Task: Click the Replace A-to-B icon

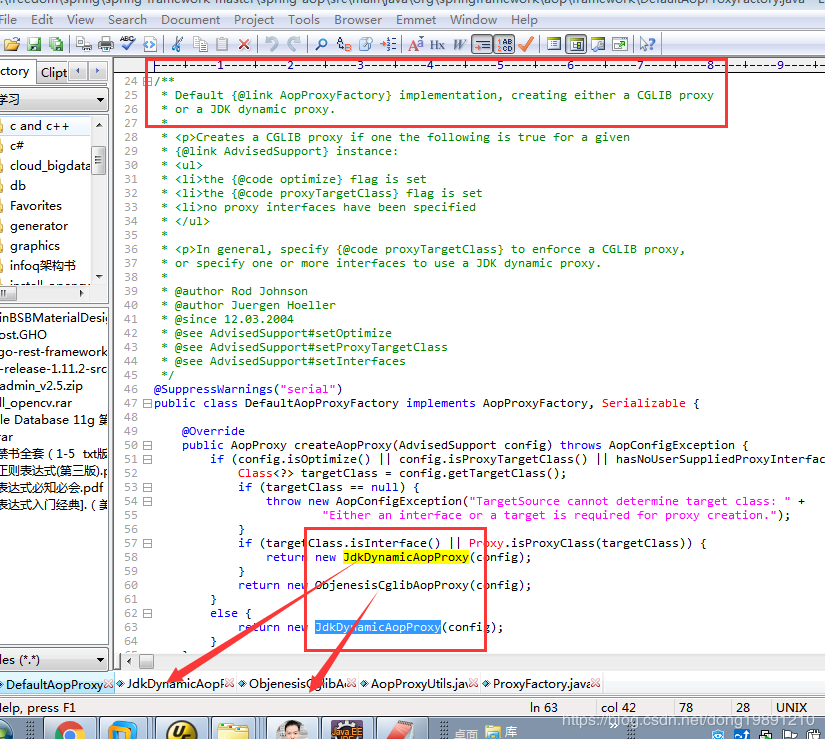Action: point(344,44)
